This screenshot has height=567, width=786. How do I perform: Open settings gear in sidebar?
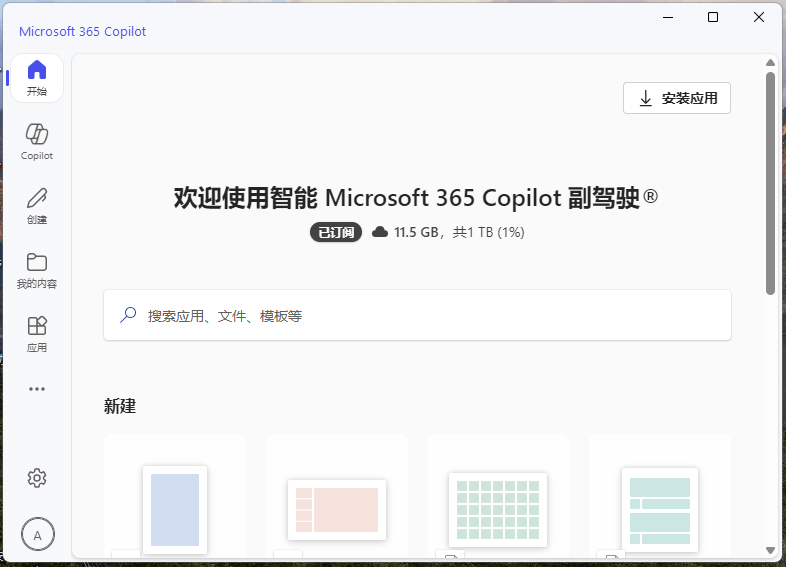[x=37, y=478]
